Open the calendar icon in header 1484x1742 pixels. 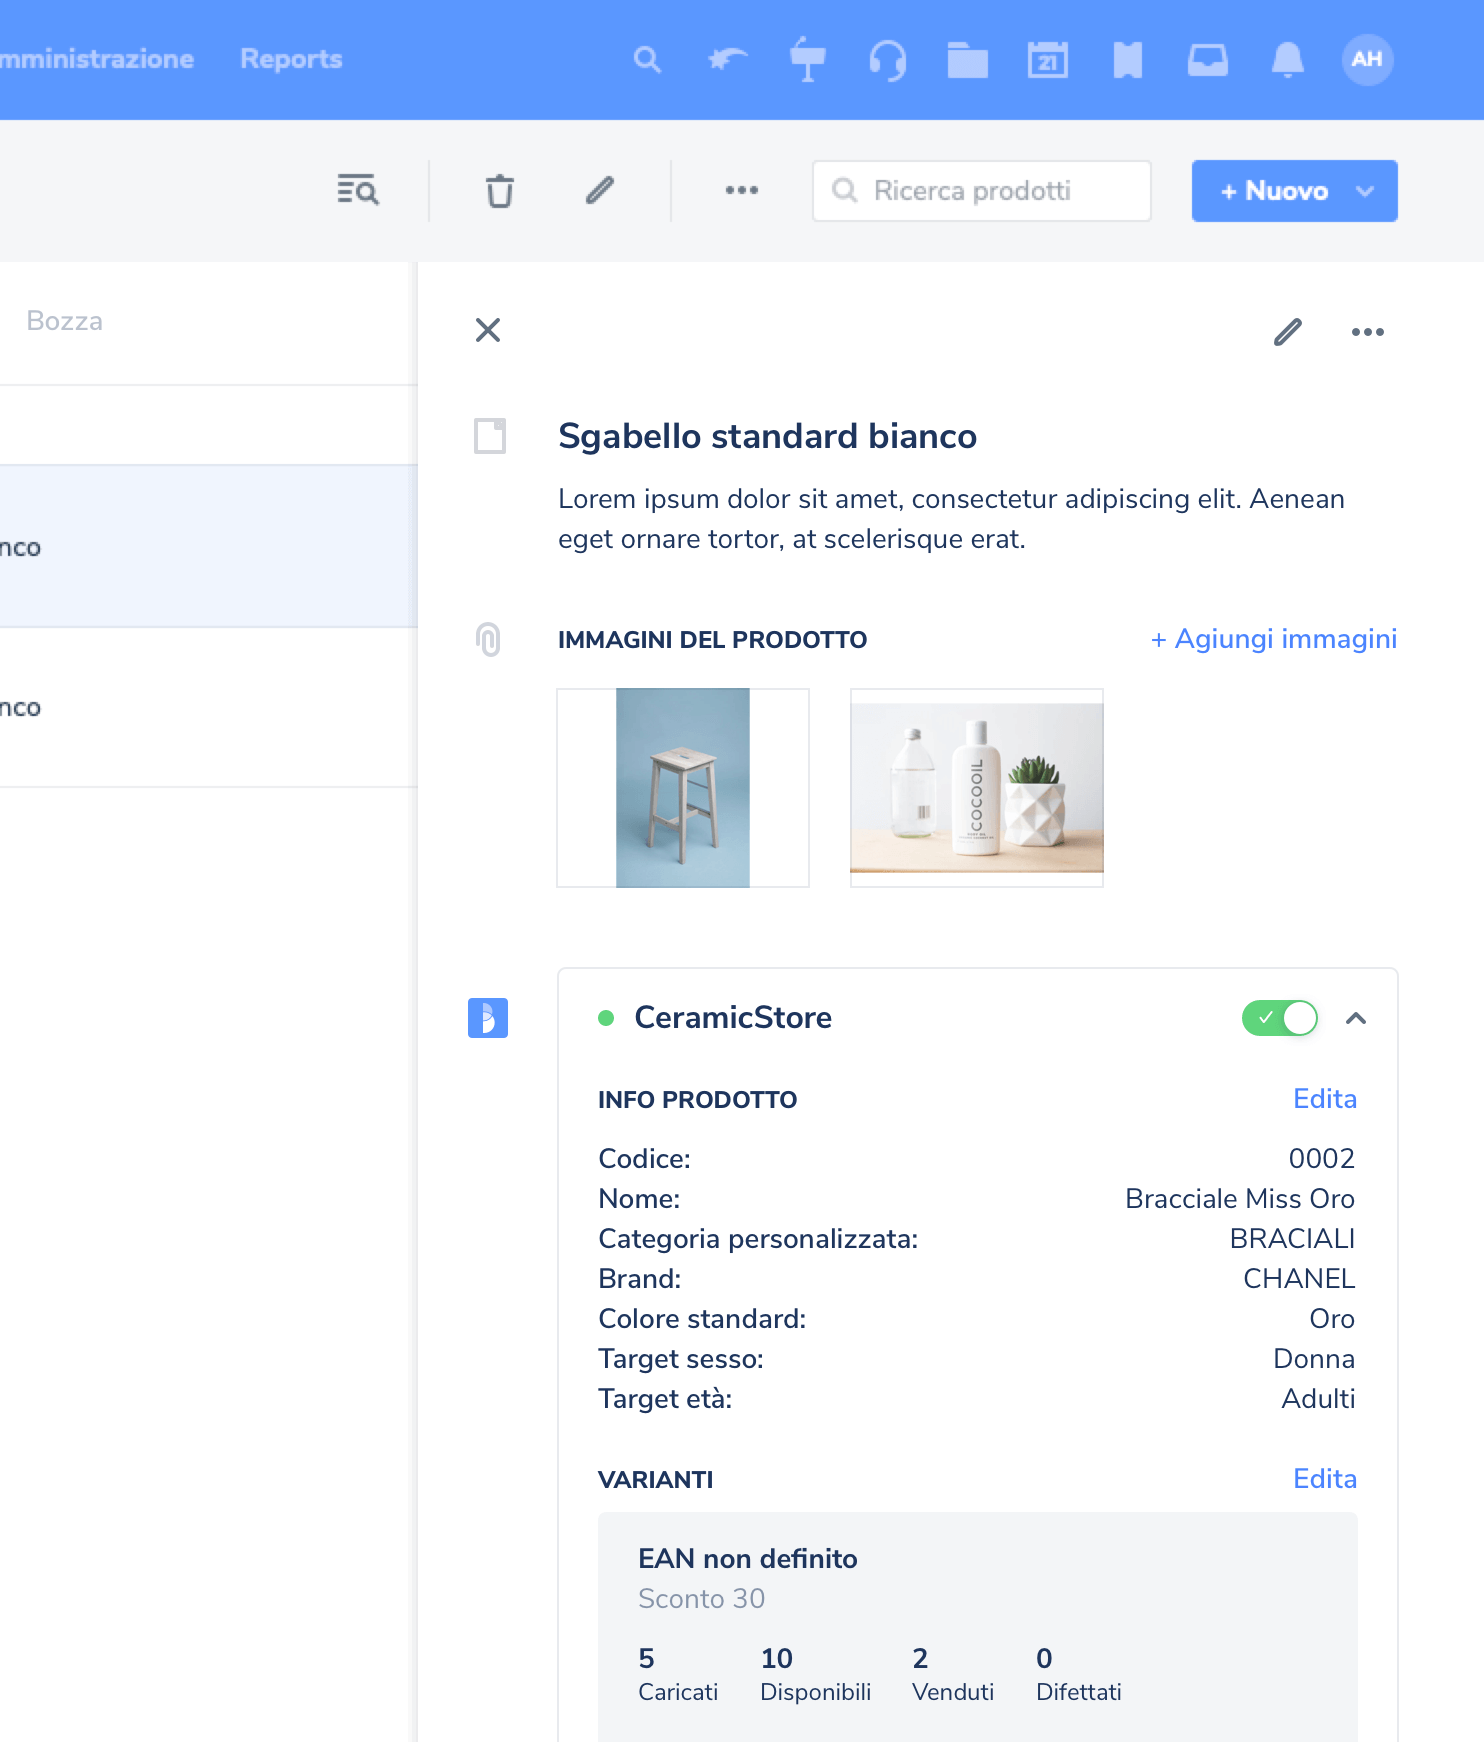[x=1047, y=60]
